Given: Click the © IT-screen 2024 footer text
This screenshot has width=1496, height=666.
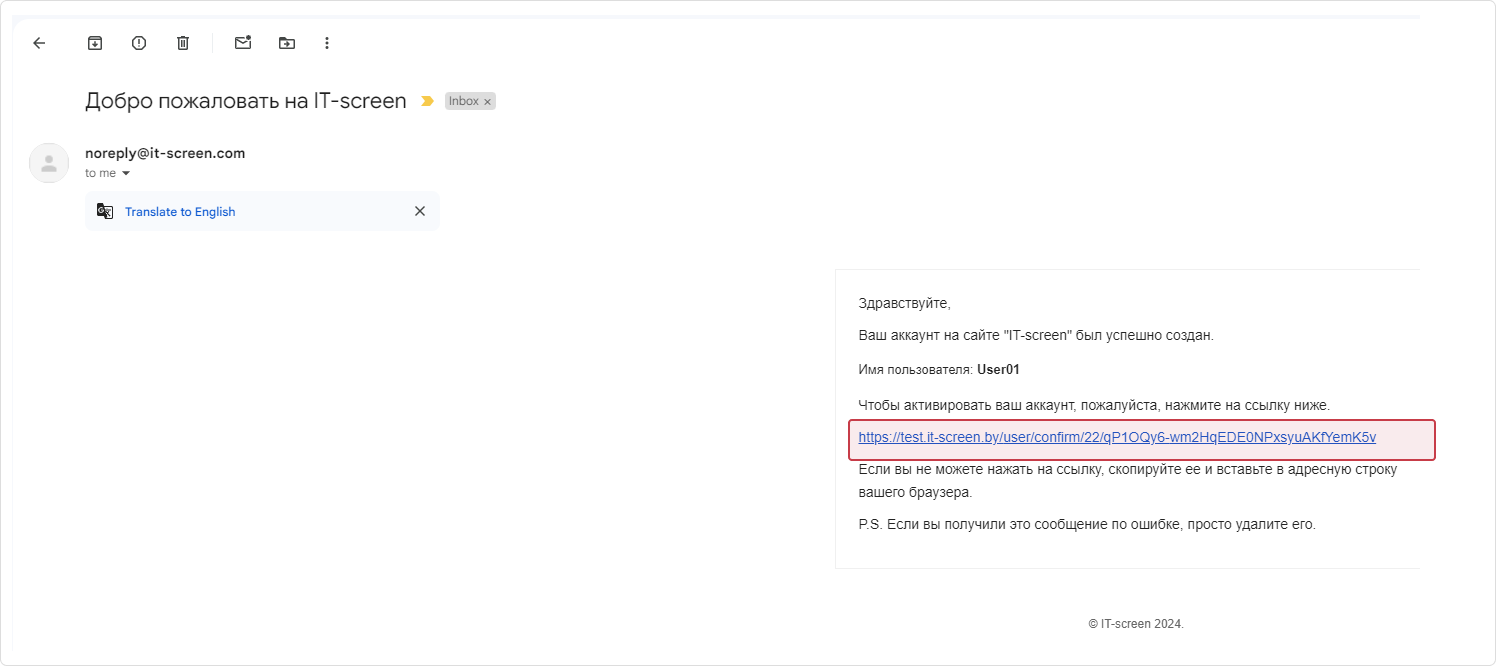Looking at the screenshot, I should click(x=1136, y=623).
